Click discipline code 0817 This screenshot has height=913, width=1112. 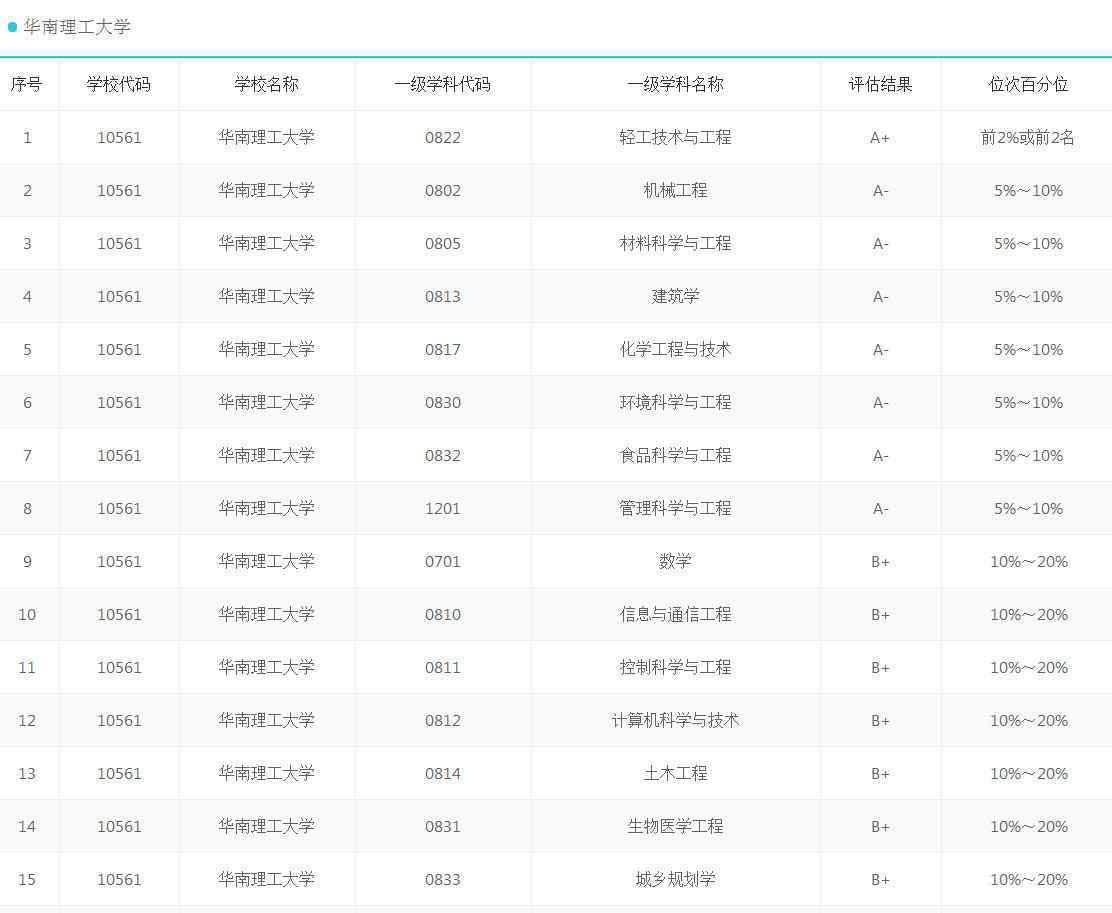point(443,350)
